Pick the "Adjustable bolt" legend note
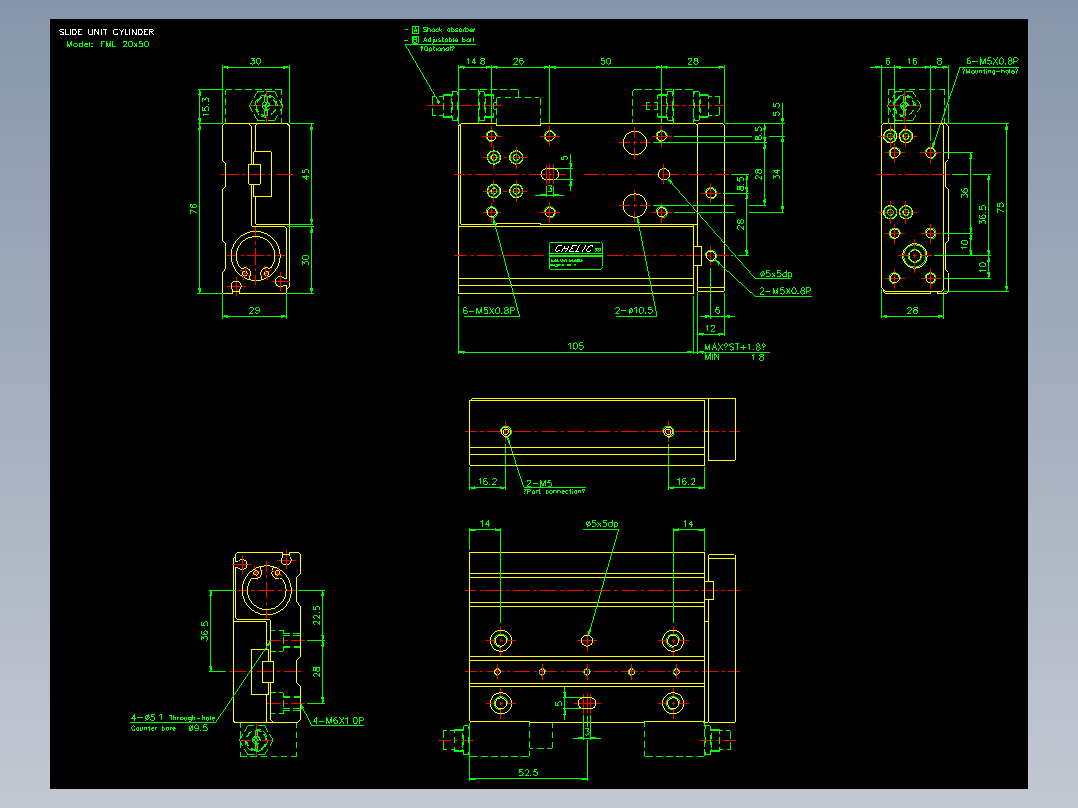1078x808 pixels. click(448, 40)
